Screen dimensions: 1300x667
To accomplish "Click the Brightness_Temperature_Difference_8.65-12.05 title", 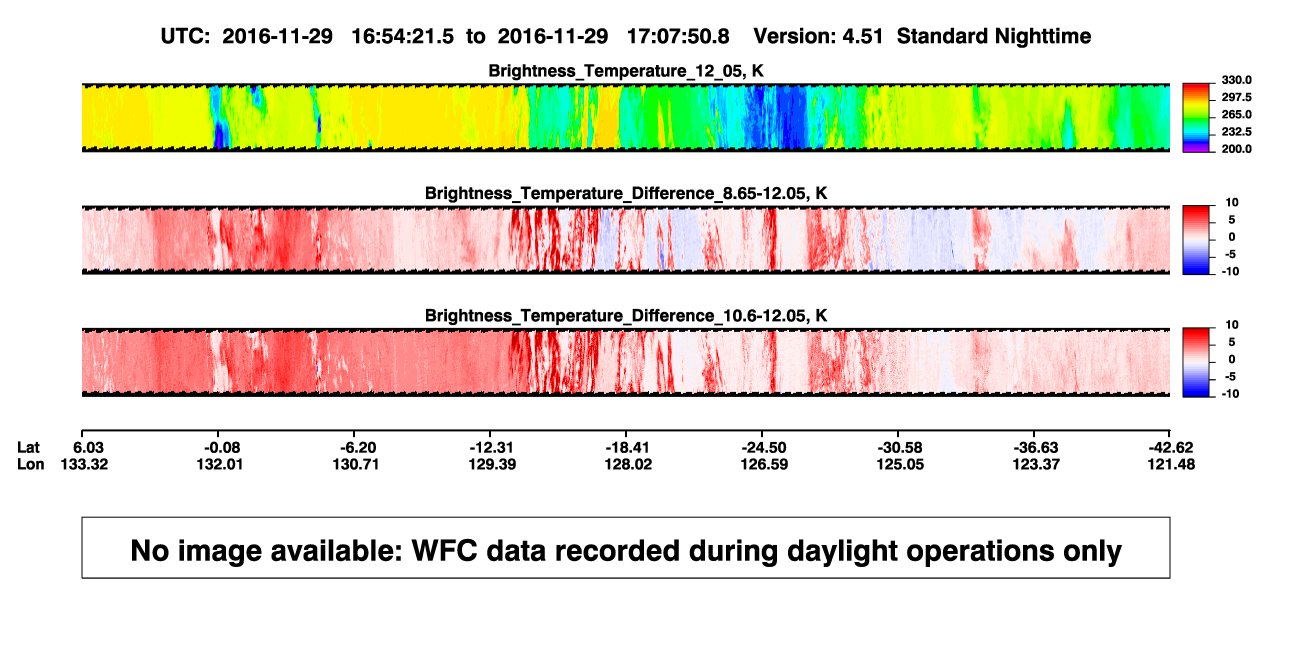I will pyautogui.click(x=626, y=192).
